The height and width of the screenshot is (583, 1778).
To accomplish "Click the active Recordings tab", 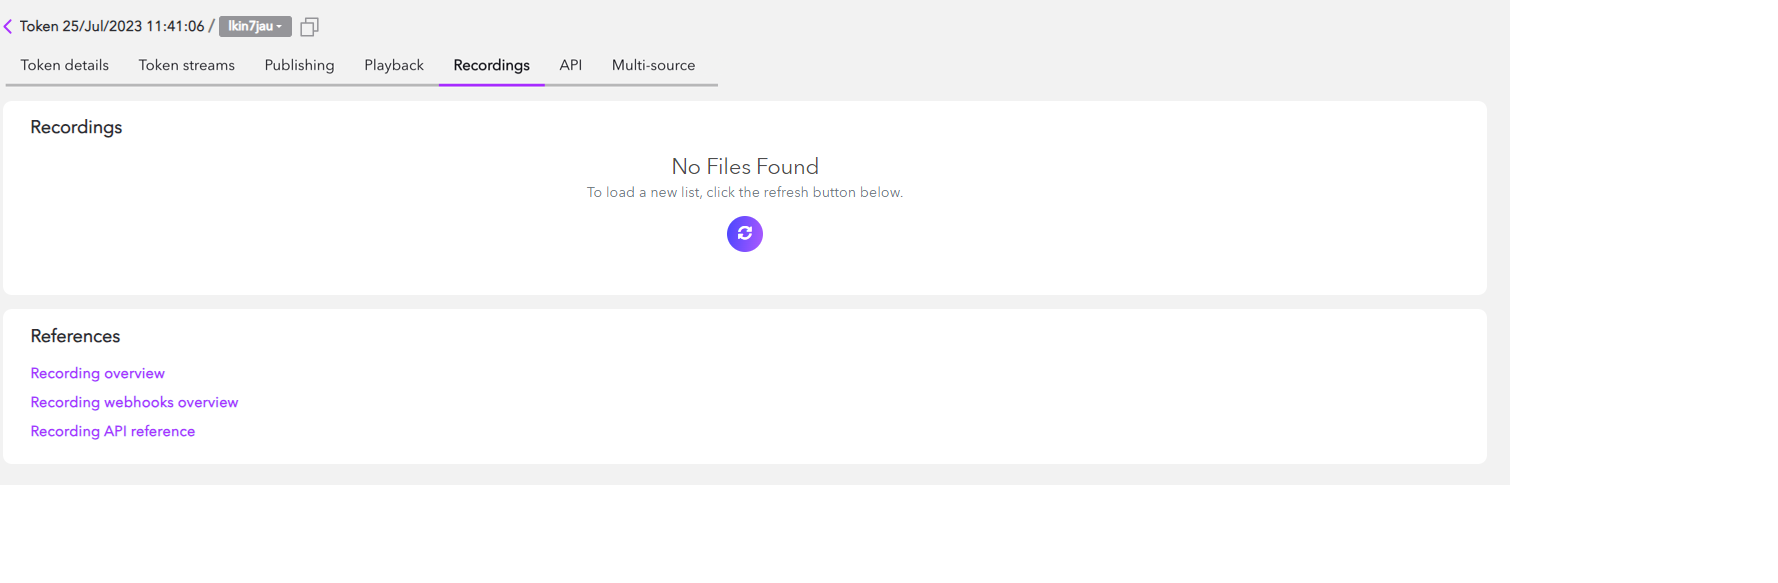I will [x=491, y=65].
